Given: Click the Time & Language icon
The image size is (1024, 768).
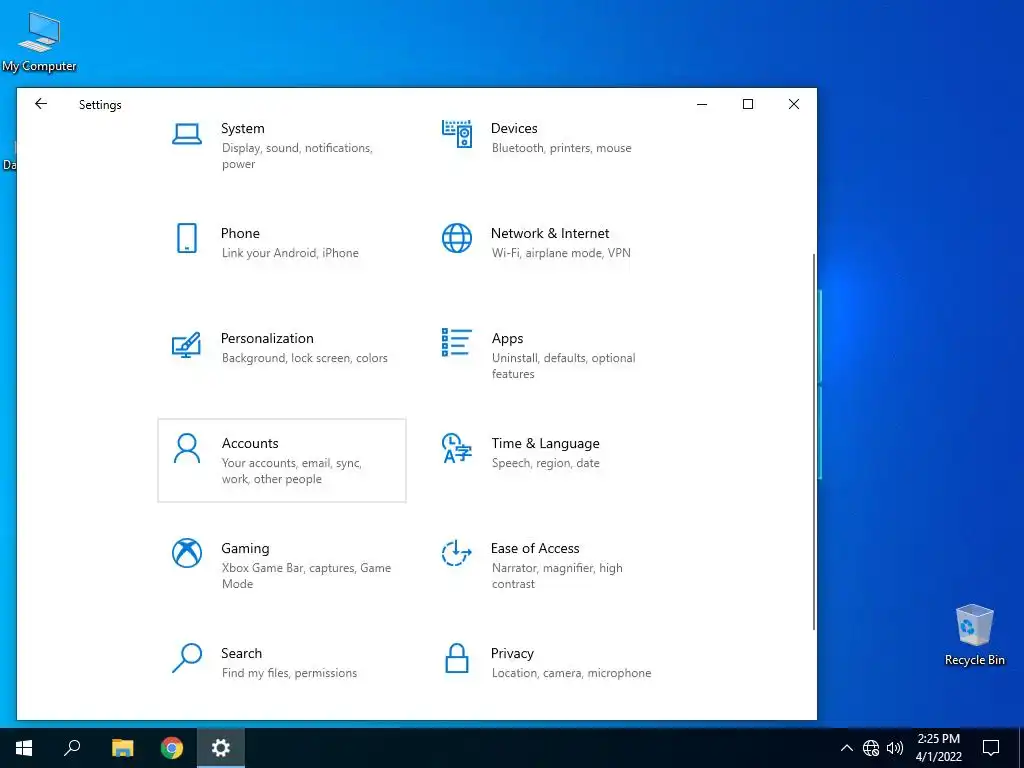Looking at the screenshot, I should point(456,448).
